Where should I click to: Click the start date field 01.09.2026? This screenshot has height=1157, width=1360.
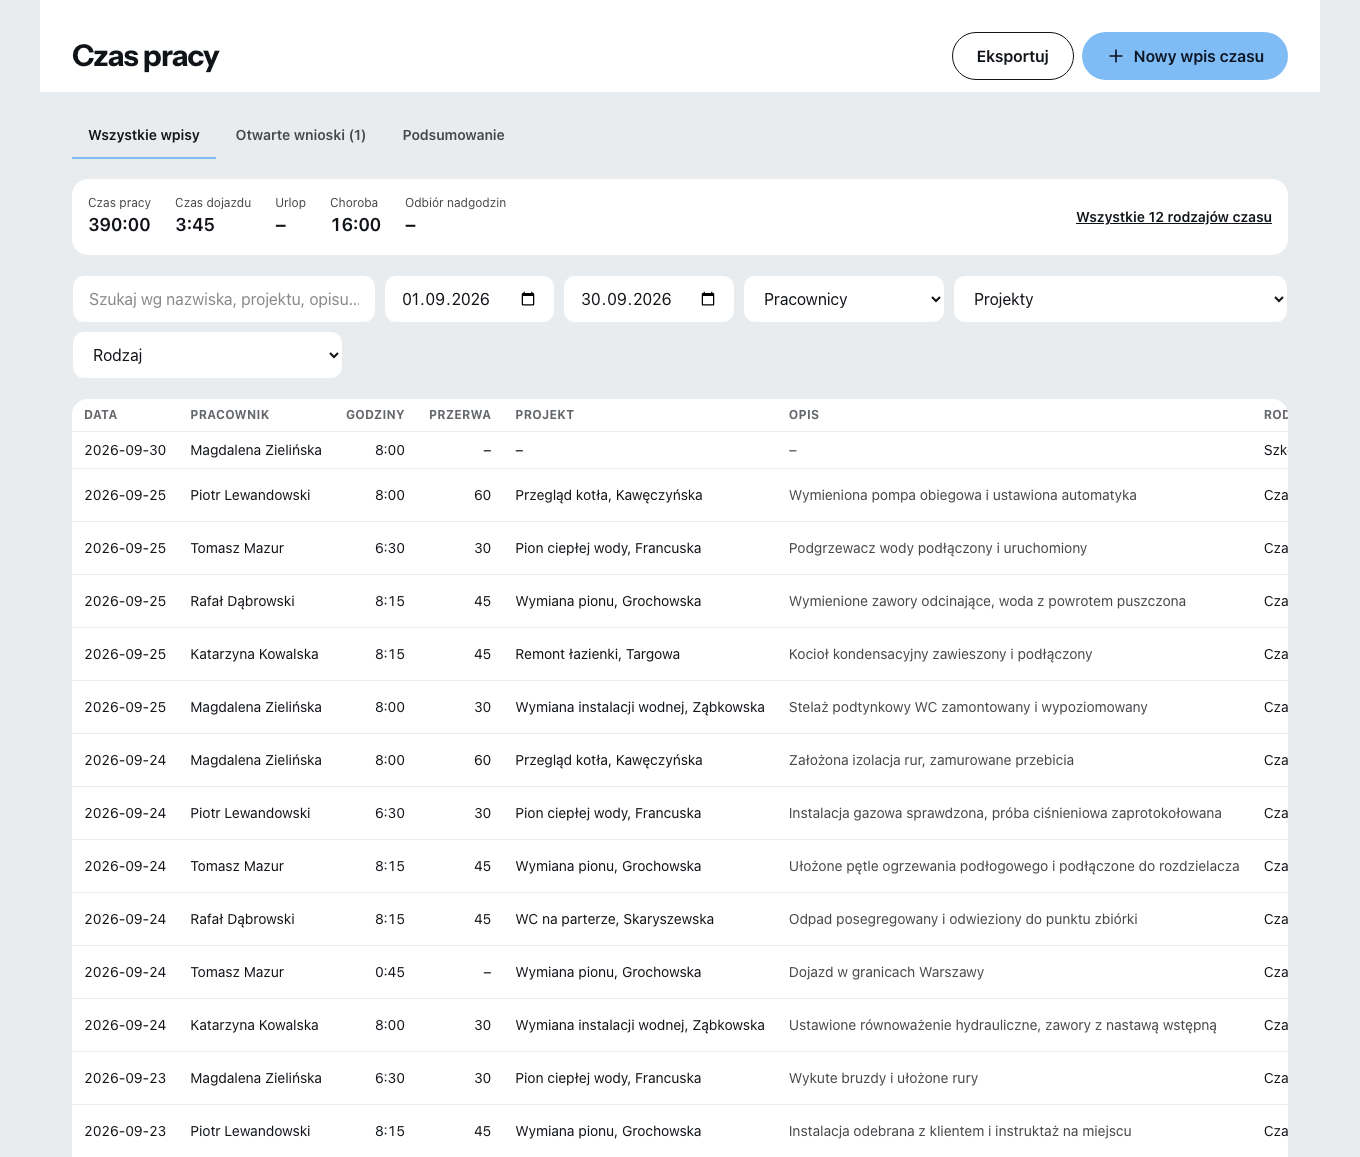[x=469, y=299]
